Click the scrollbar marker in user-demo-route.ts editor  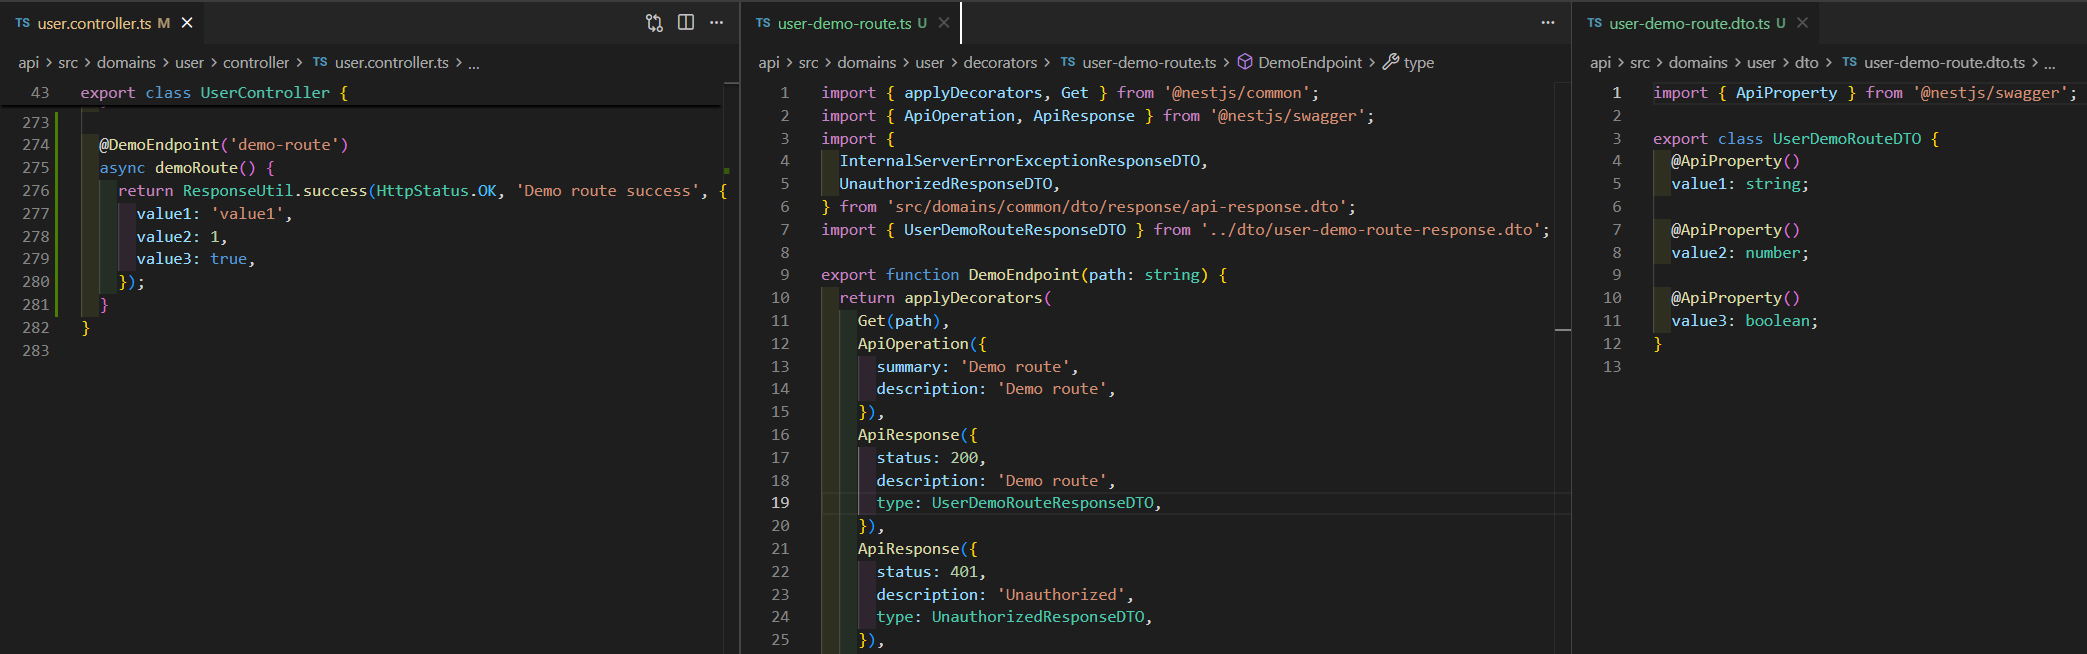point(1563,329)
